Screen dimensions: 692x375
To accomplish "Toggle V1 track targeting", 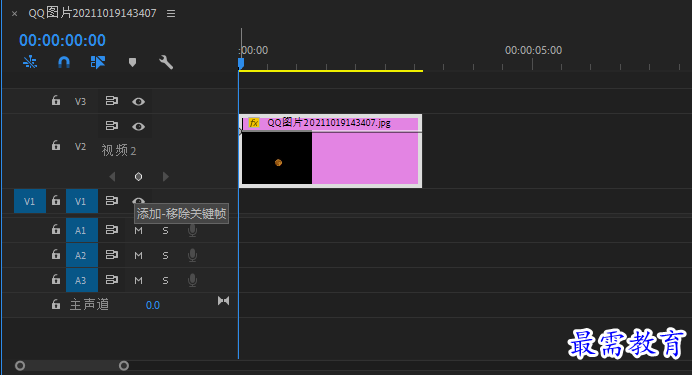I will pos(82,201).
